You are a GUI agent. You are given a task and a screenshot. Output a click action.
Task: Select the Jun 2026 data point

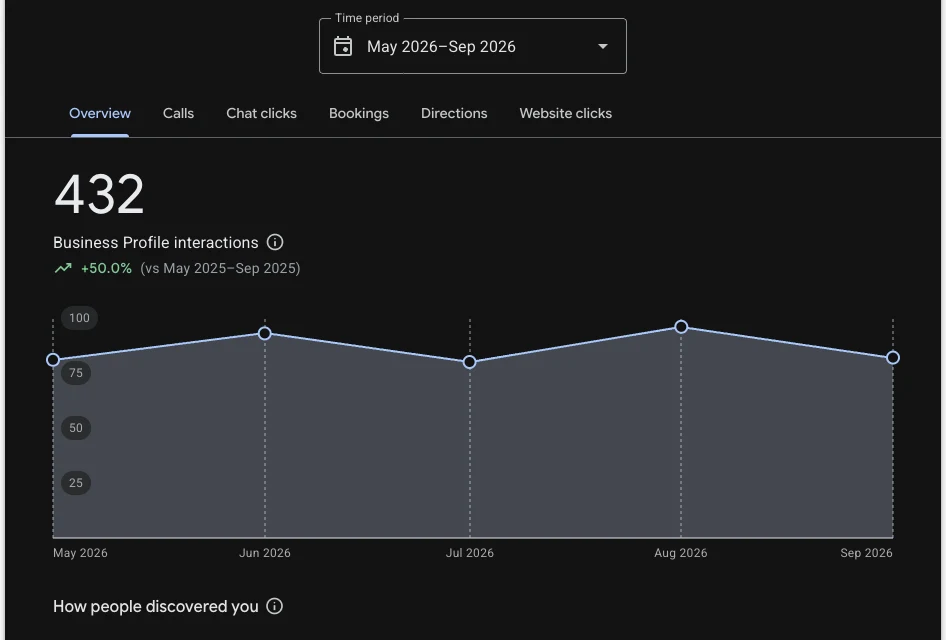264,333
